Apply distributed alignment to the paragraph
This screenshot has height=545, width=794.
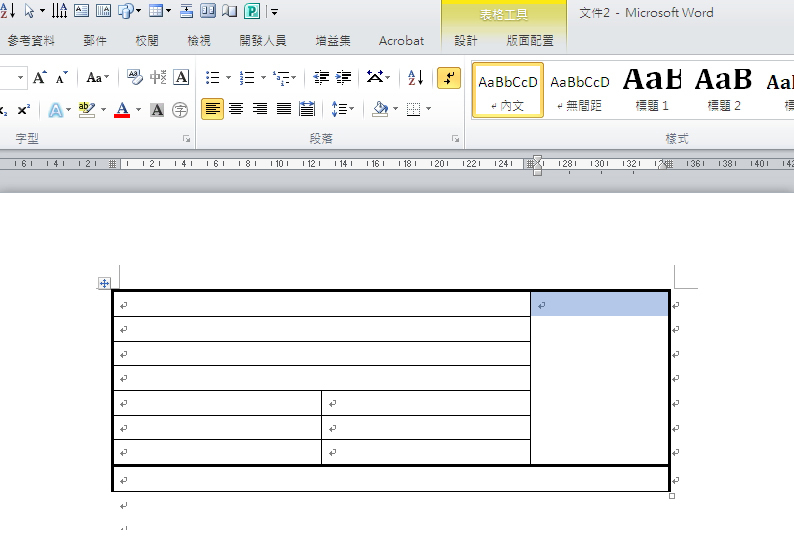click(x=307, y=108)
